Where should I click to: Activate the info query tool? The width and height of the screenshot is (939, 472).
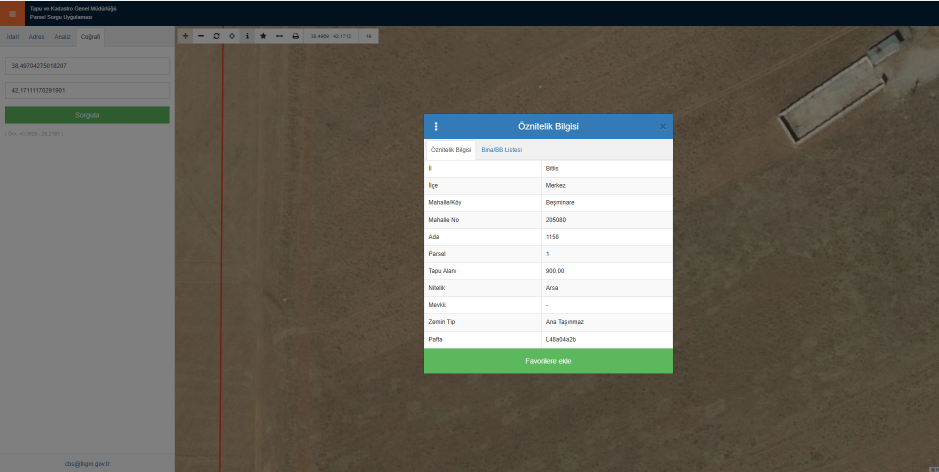click(x=247, y=36)
